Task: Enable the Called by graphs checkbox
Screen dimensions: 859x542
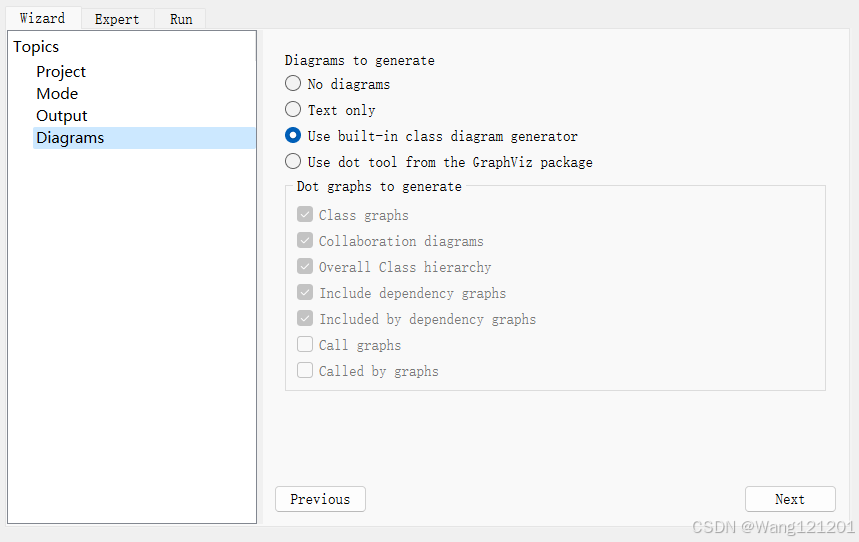Action: [305, 371]
